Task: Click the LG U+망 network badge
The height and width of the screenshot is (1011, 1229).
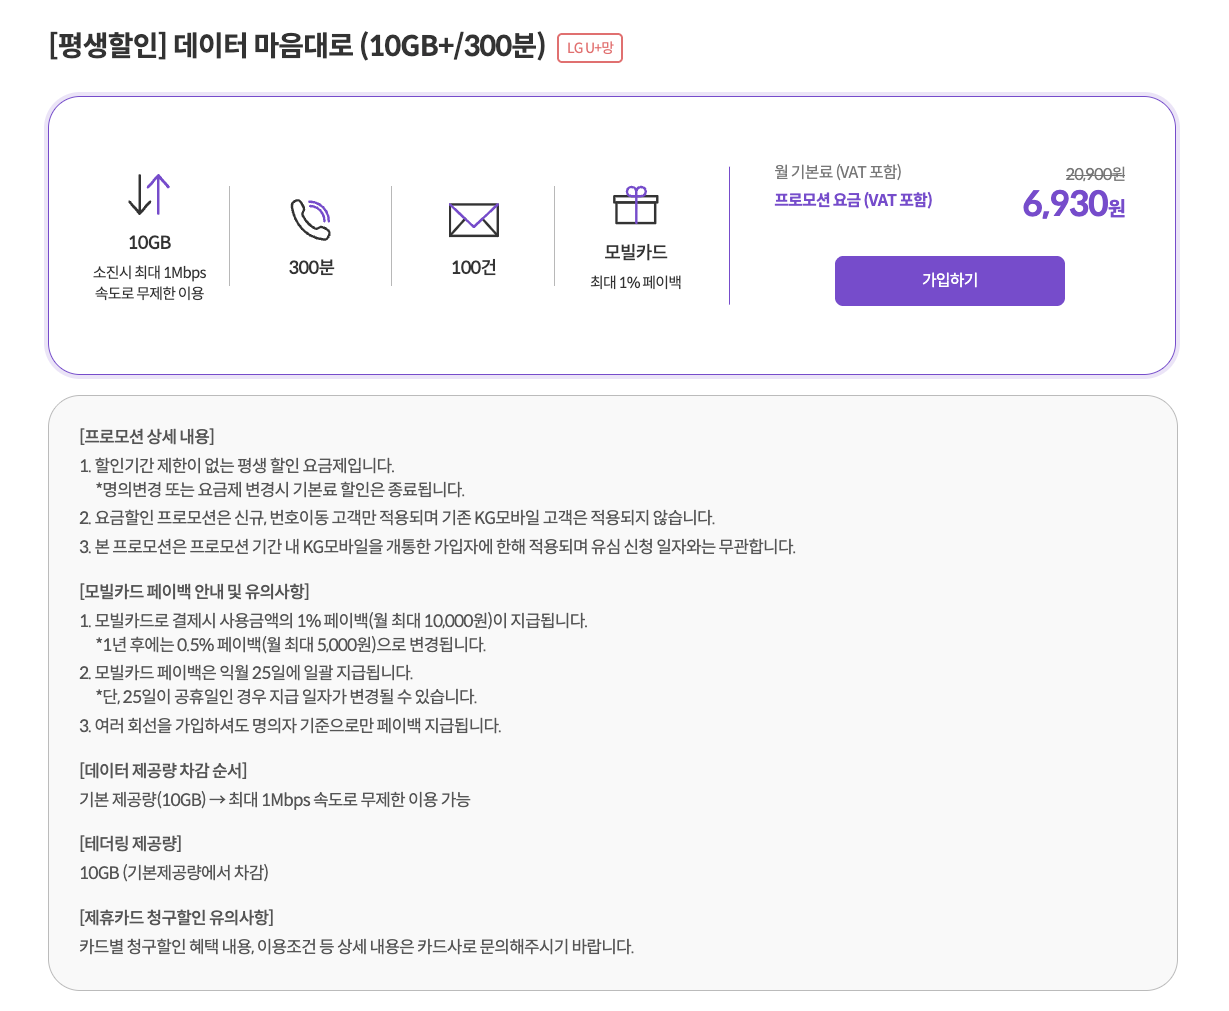Action: pyautogui.click(x=590, y=48)
